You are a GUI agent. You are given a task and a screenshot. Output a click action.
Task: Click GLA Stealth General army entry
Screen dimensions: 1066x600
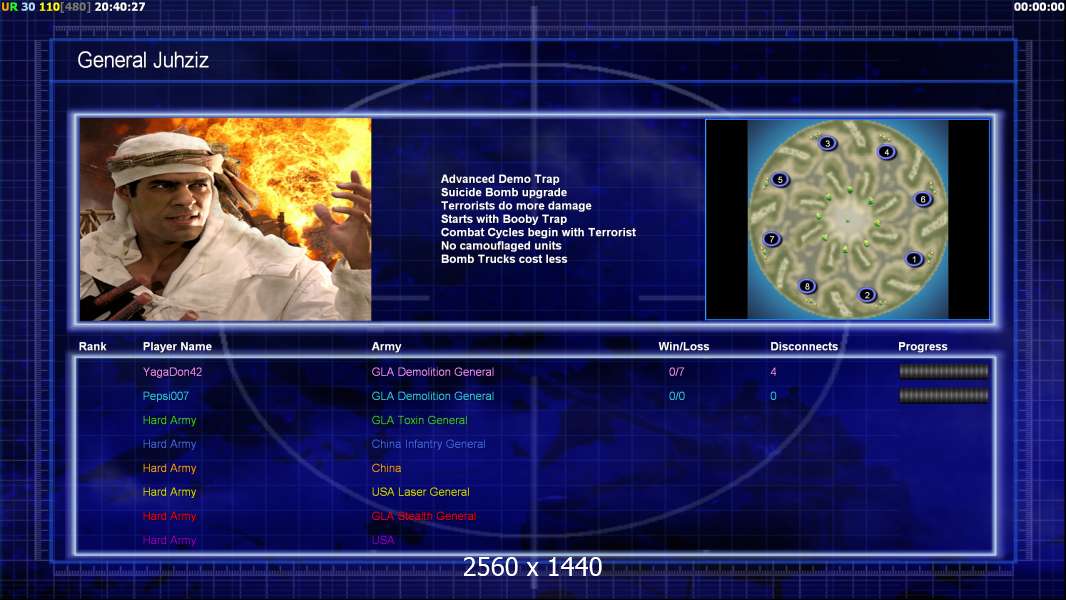coord(424,516)
